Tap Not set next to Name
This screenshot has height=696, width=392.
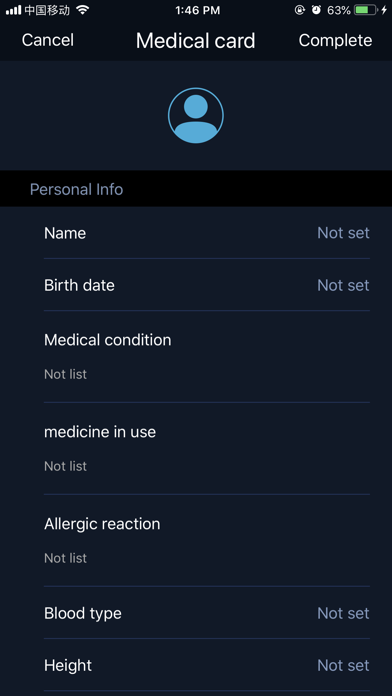click(x=343, y=233)
